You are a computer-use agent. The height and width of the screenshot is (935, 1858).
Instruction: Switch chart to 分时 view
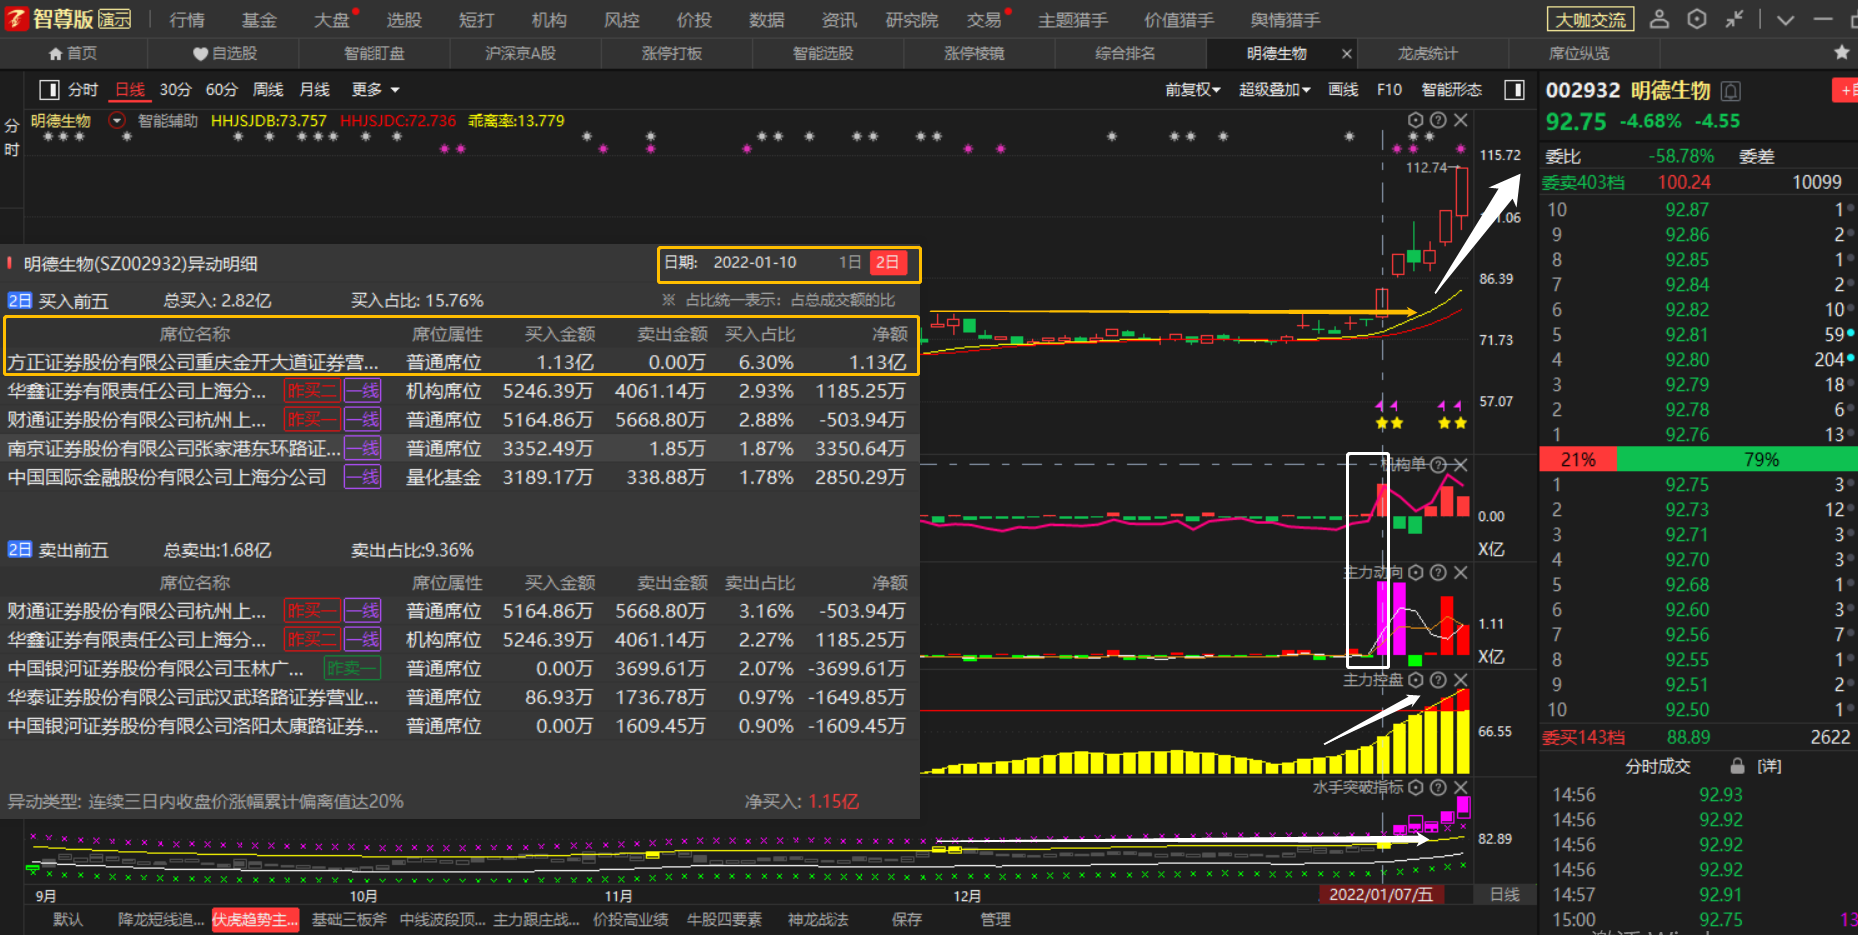(x=83, y=90)
